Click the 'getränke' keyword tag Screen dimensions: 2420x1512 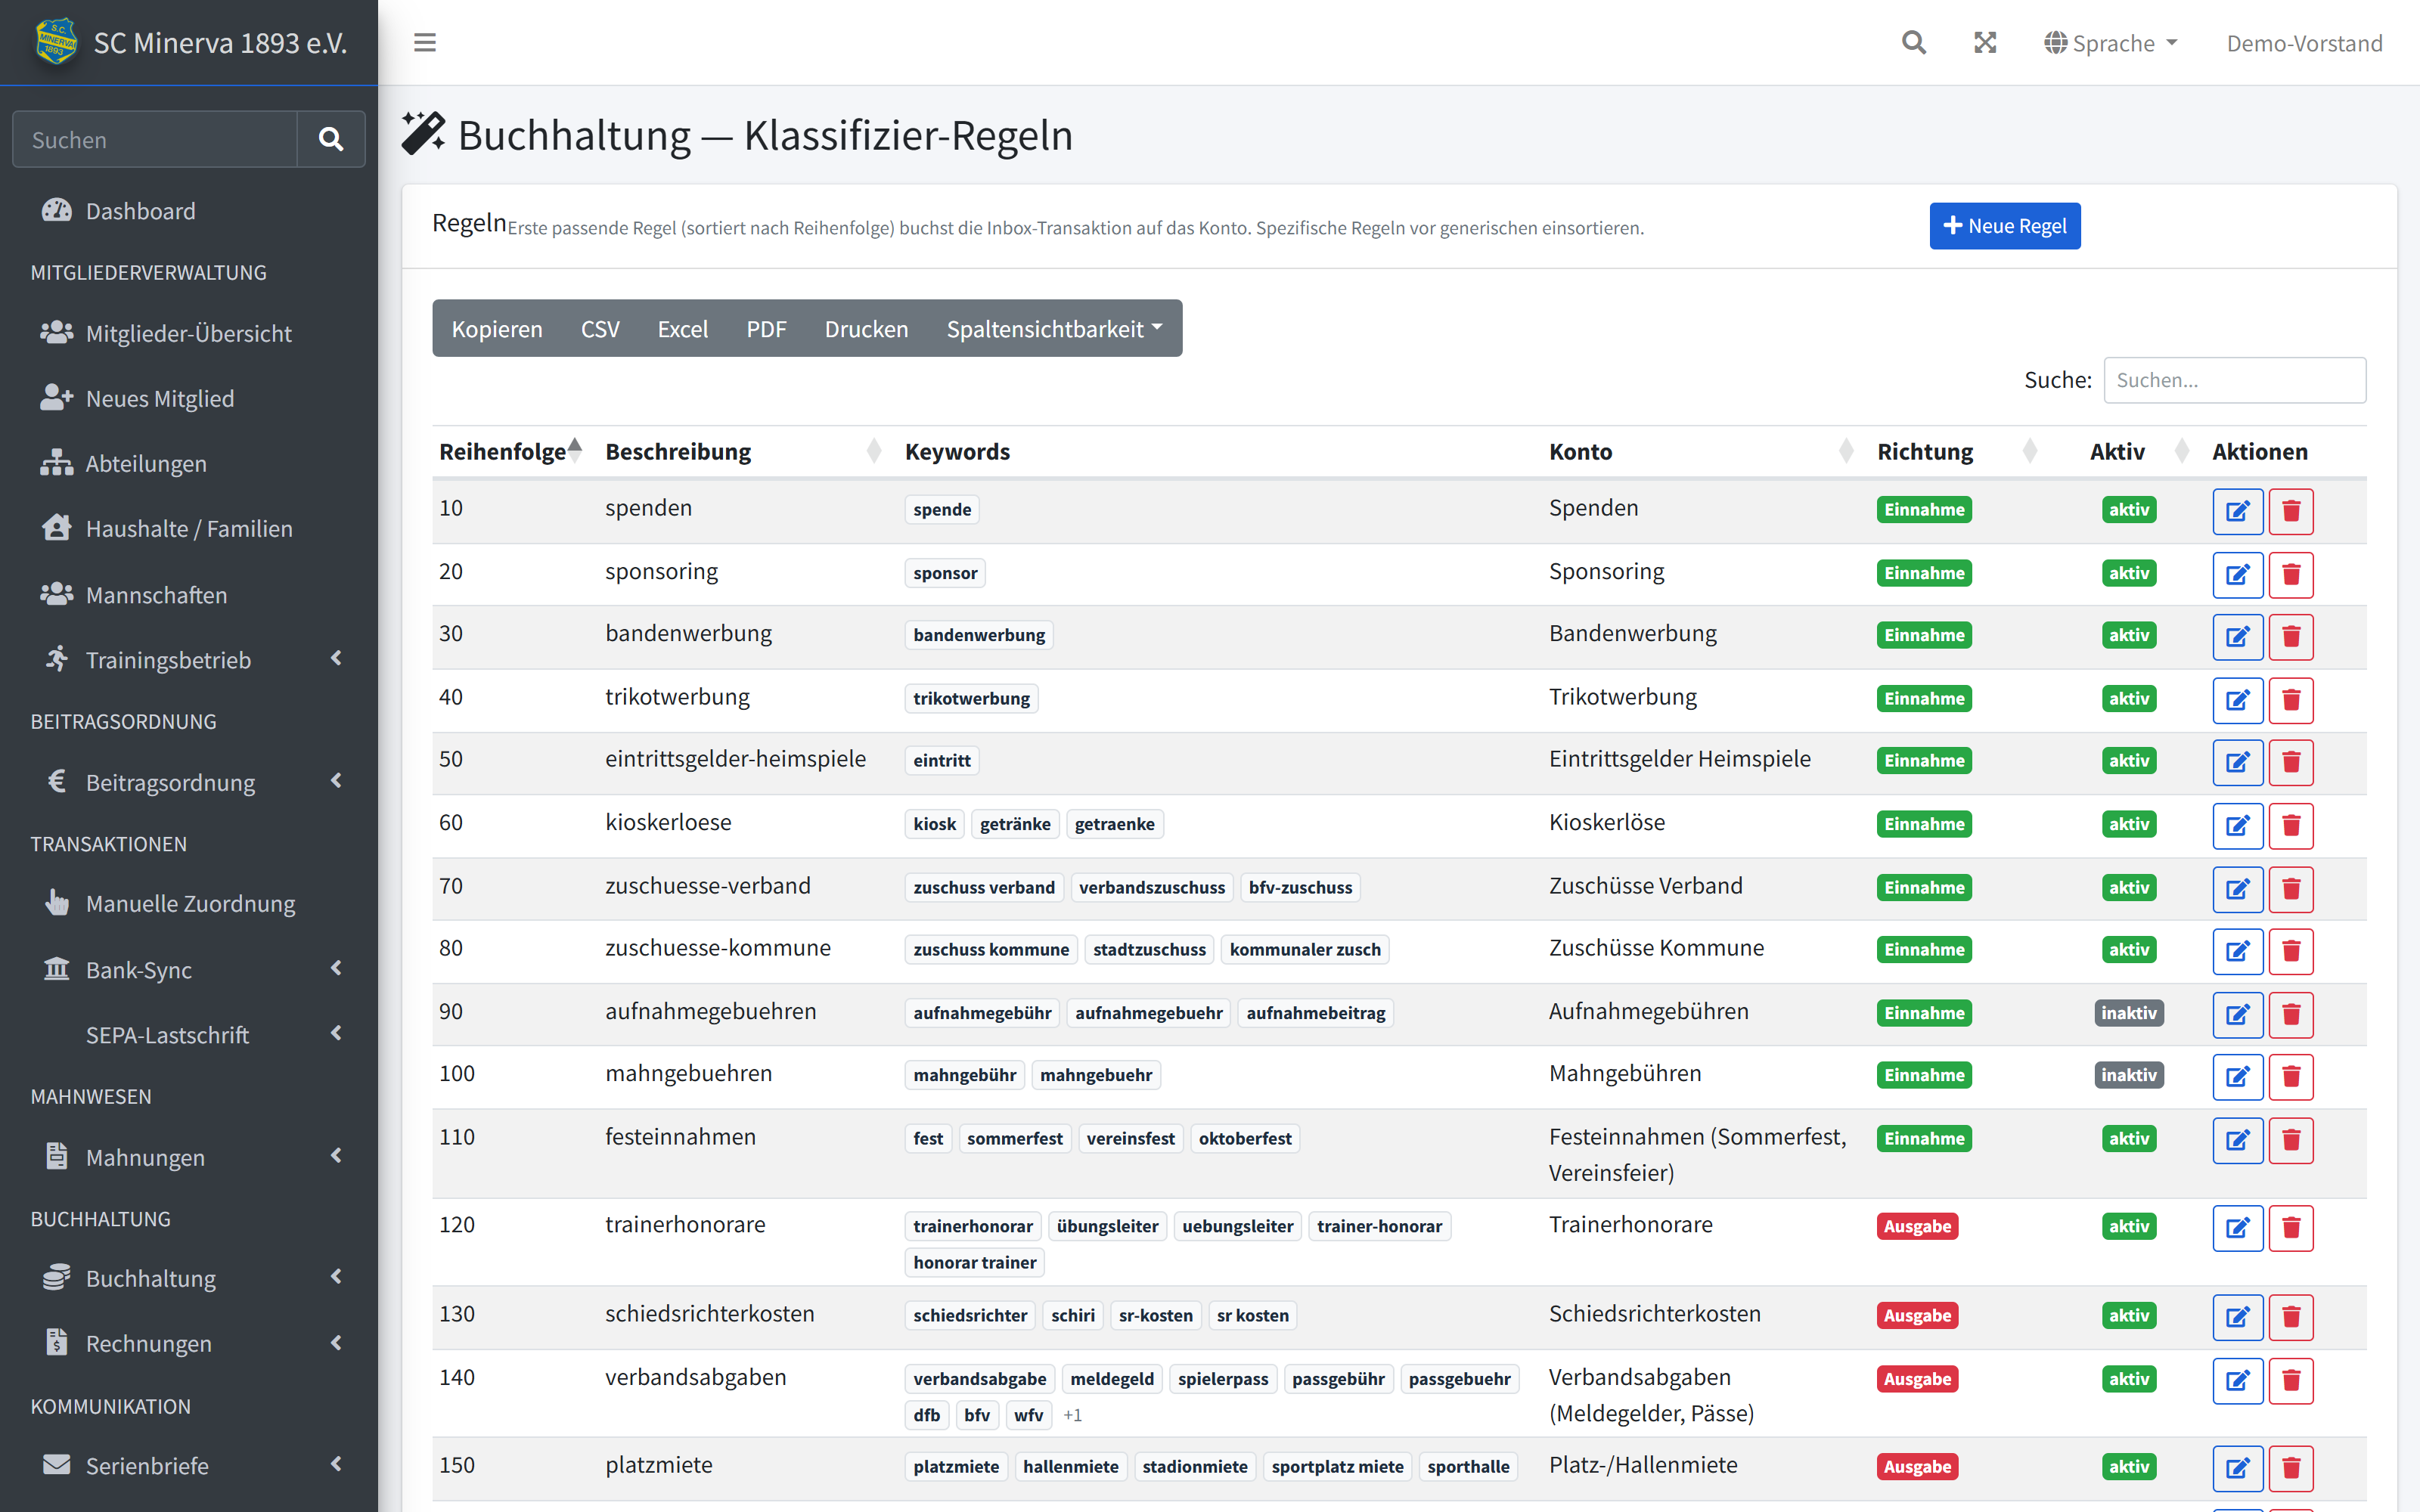(1014, 824)
